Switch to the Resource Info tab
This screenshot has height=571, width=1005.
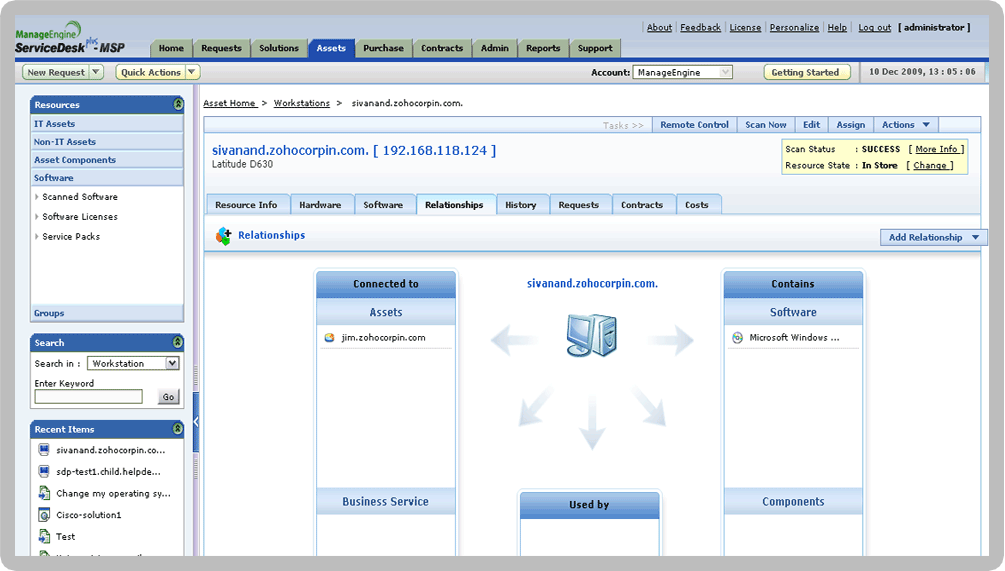tap(246, 205)
